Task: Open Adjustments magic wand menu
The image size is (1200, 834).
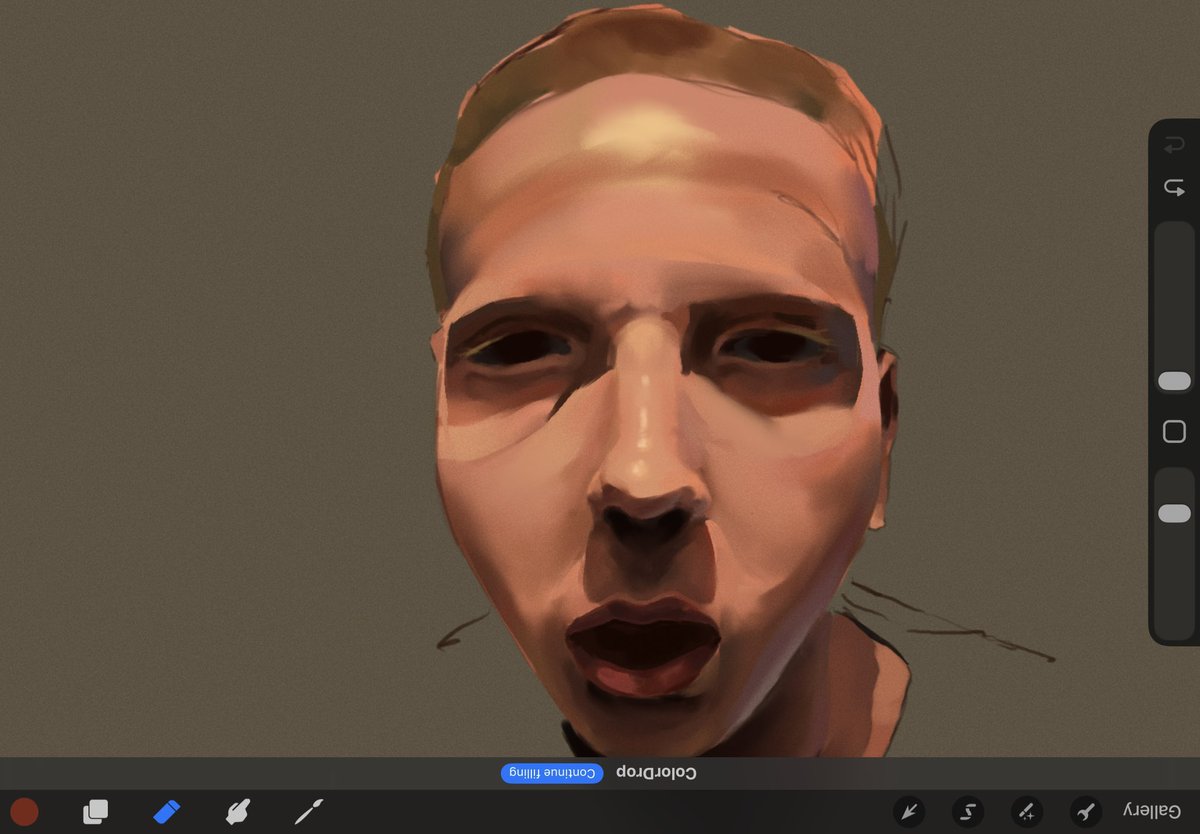Action: point(1027,811)
